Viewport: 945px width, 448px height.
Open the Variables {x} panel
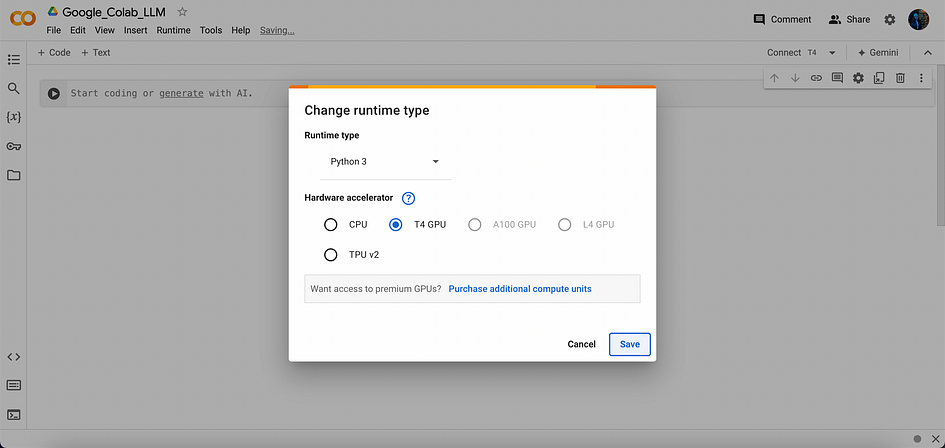[x=13, y=117]
